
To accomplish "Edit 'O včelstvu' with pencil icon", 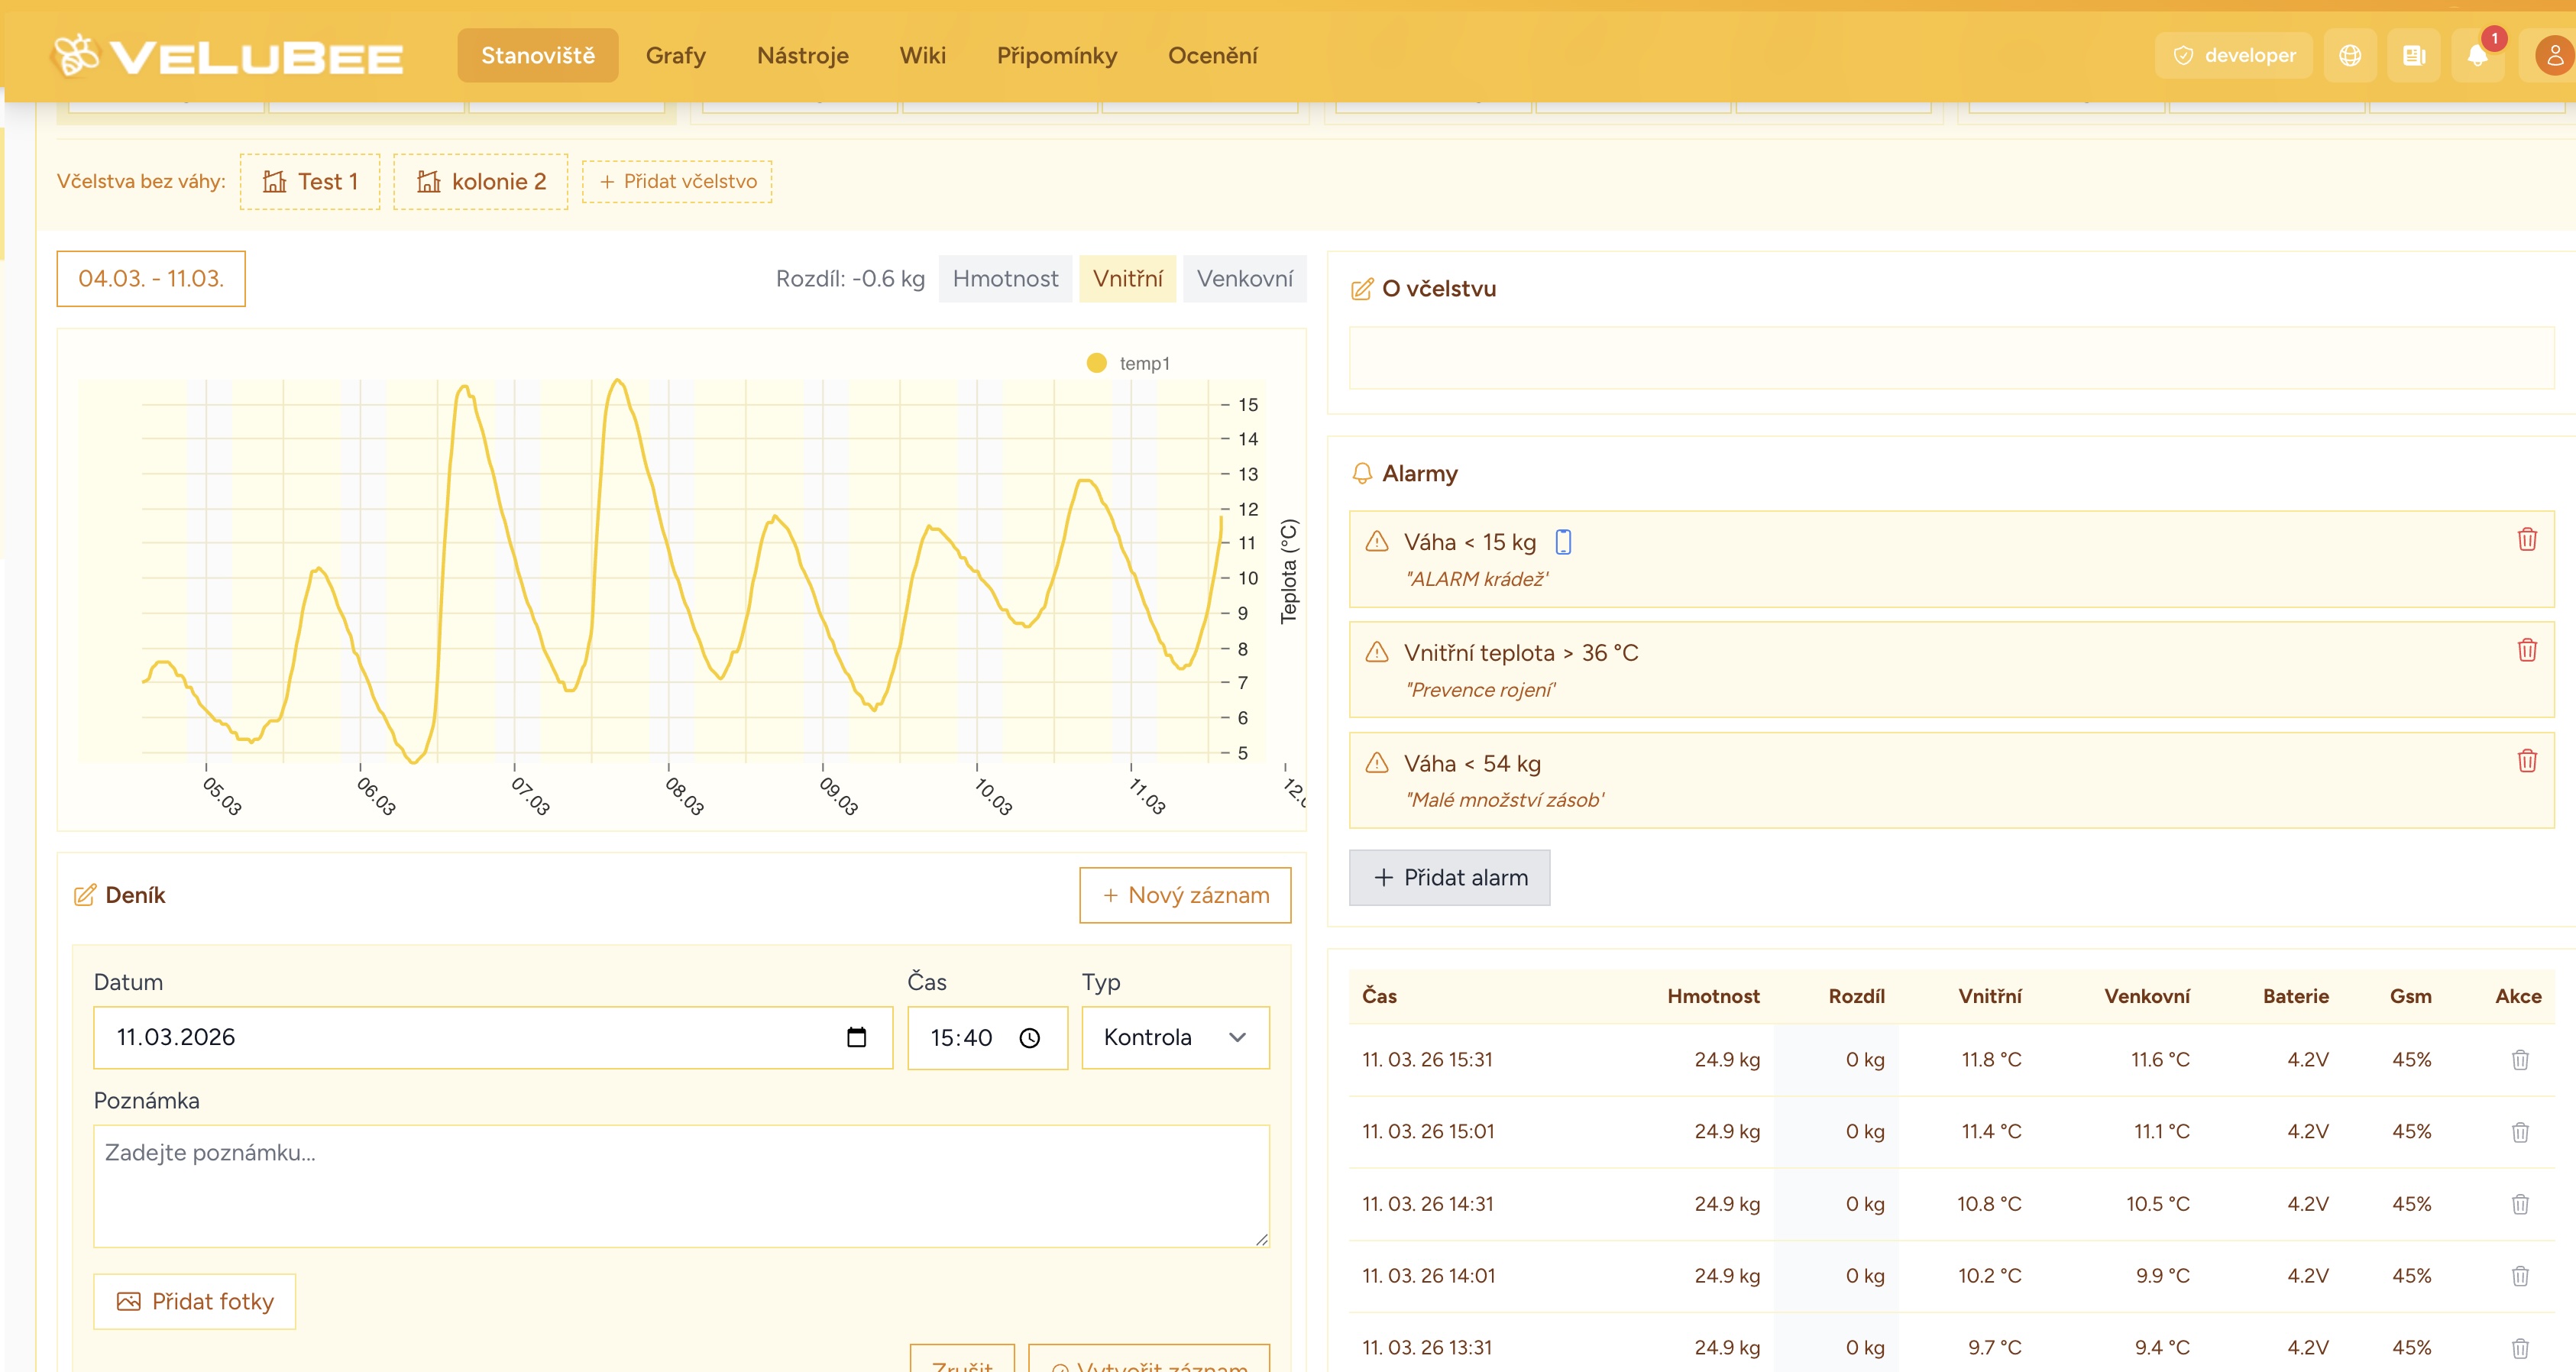I will [1361, 290].
